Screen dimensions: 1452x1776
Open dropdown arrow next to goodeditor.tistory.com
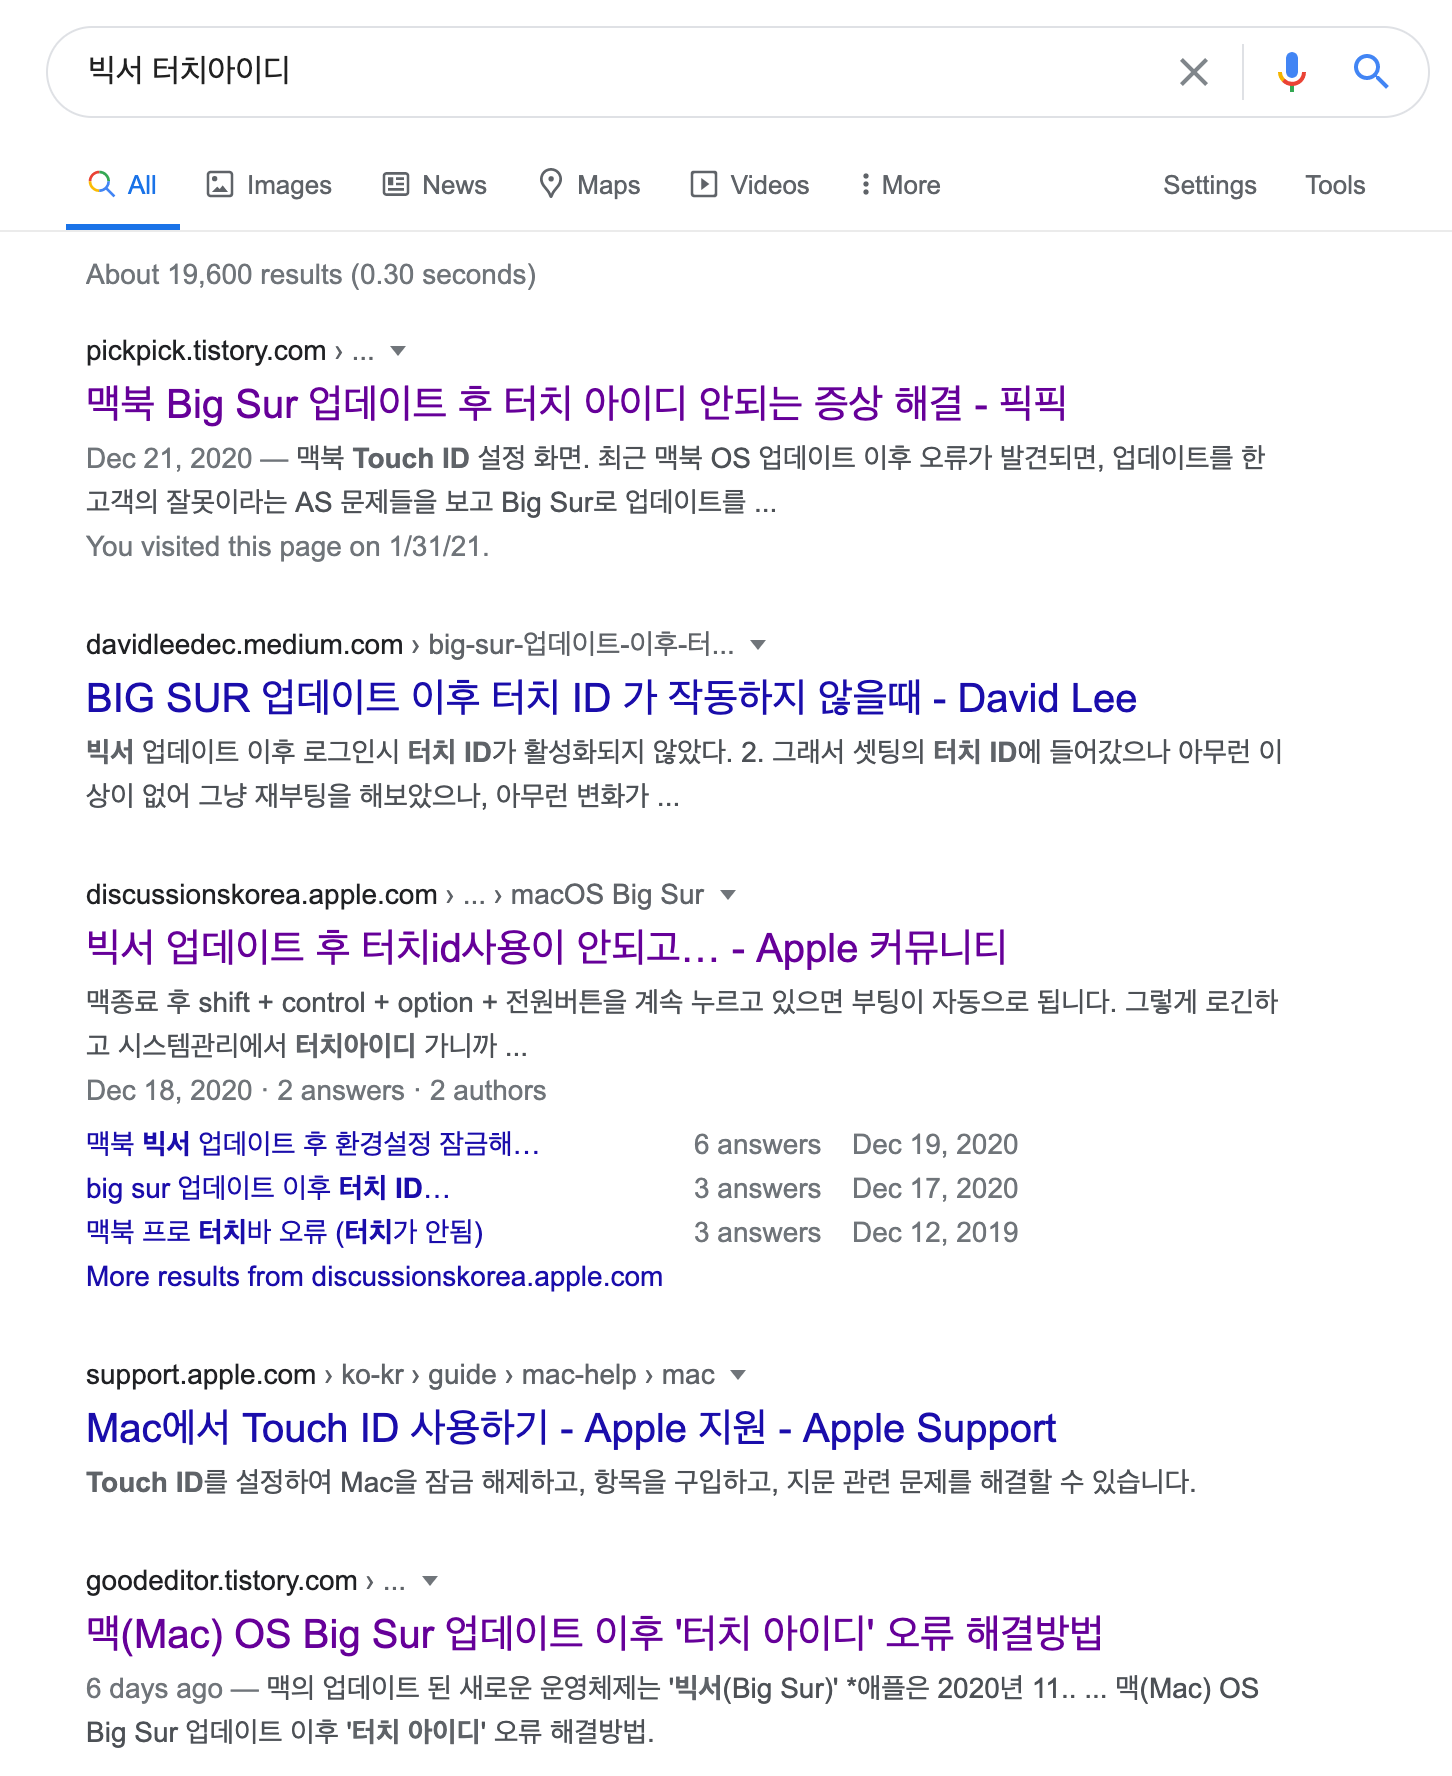point(430,1581)
